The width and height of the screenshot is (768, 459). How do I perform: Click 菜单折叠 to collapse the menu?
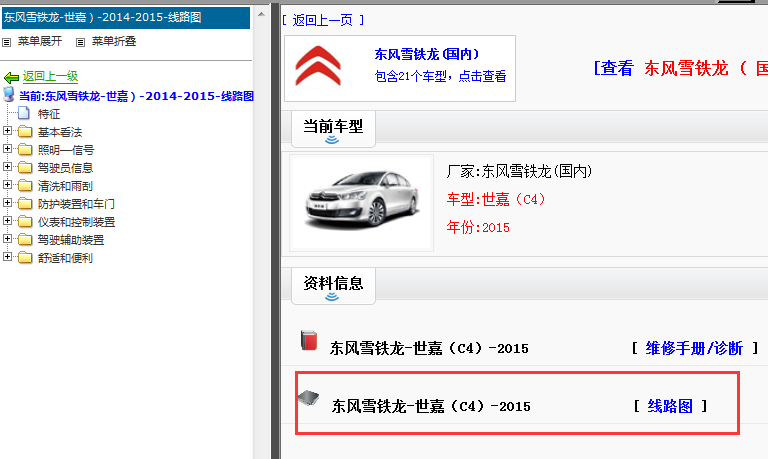[114, 42]
